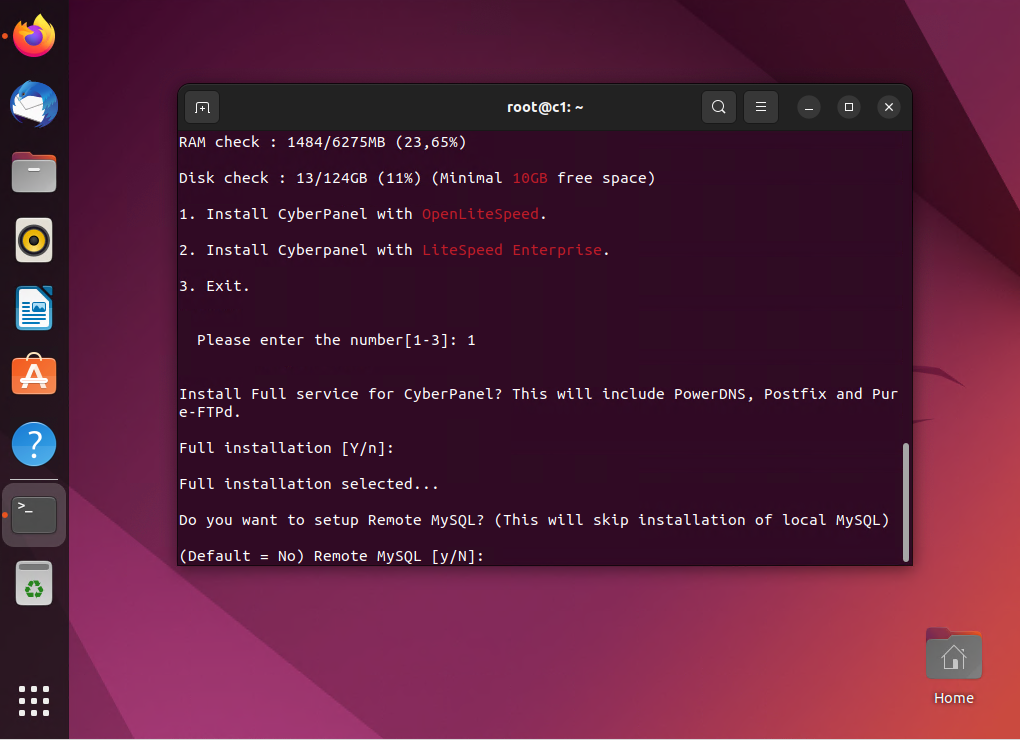1020x740 pixels.
Task: Launch LibreOffice Writer from dock
Action: point(34,308)
